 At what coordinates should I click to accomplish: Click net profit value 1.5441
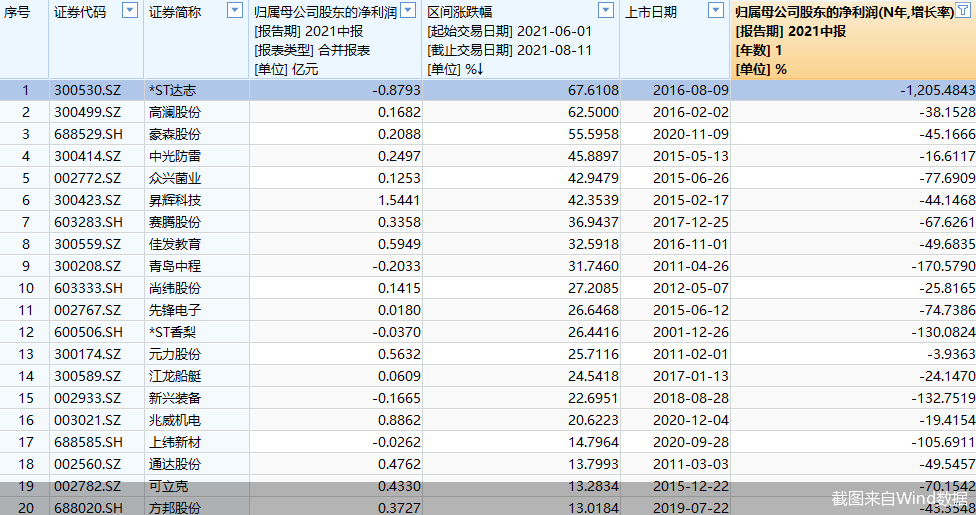click(399, 200)
